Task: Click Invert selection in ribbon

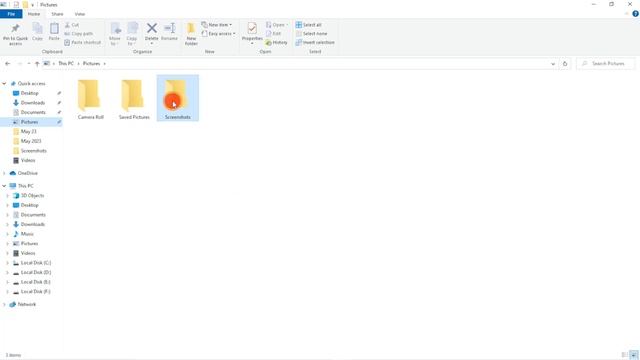Action: click(315, 42)
